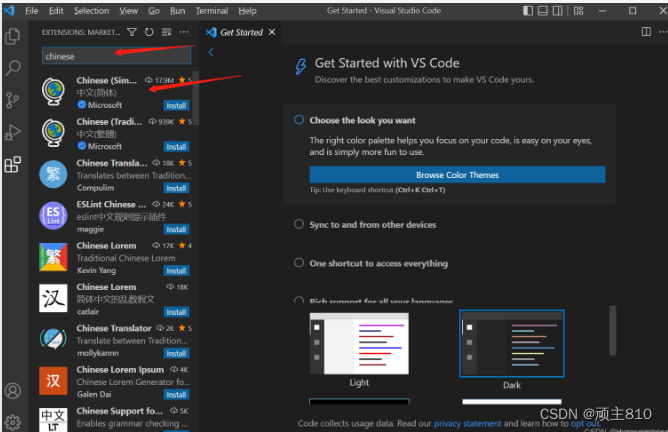The width and height of the screenshot is (668, 432).
Task: Install Chinese Lorem by catlair
Action: (176, 312)
